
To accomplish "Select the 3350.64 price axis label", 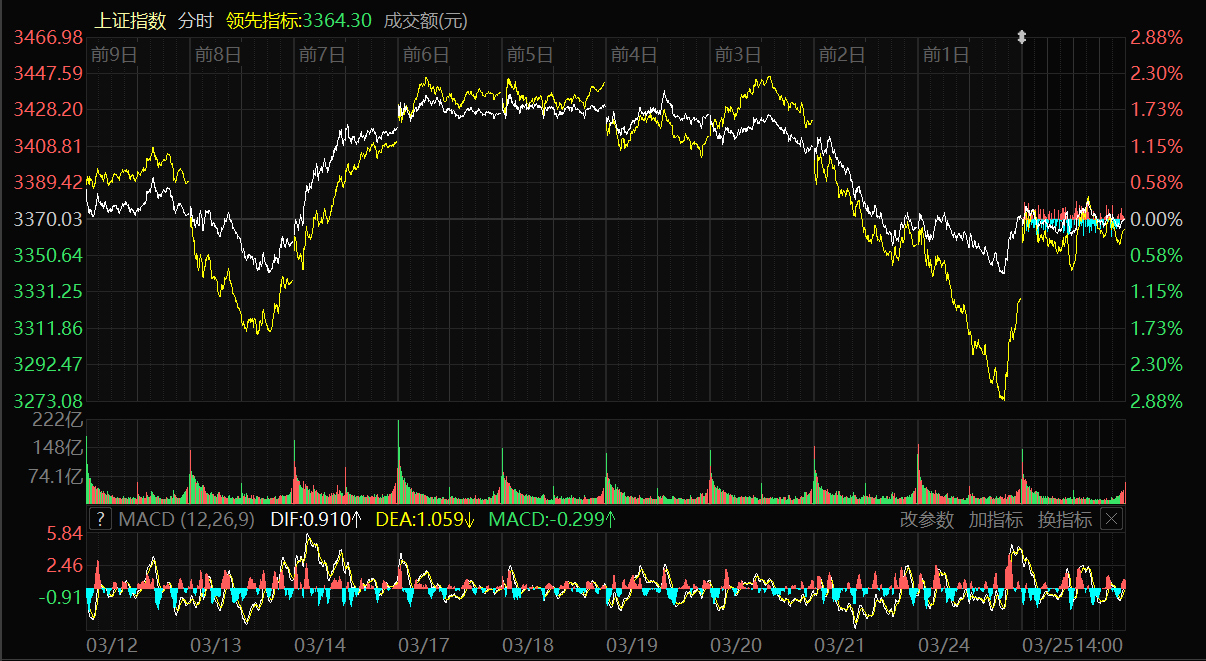I will point(48,255).
